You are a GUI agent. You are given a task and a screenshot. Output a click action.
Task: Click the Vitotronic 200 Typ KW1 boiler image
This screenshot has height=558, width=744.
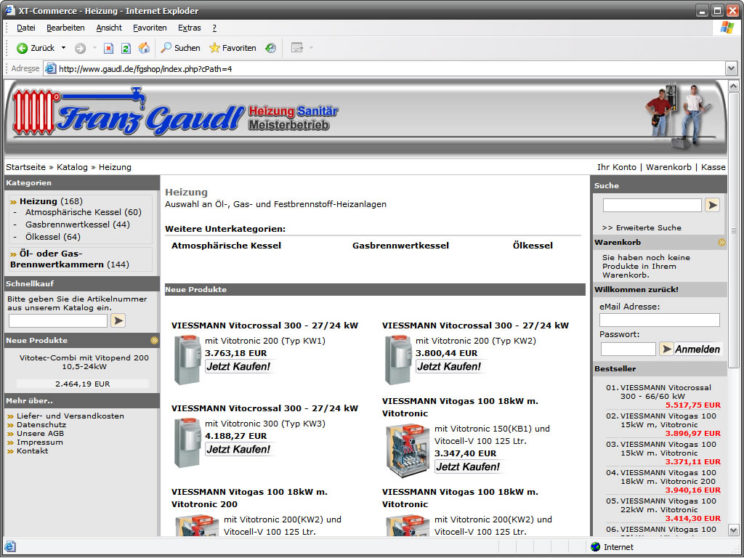(187, 360)
